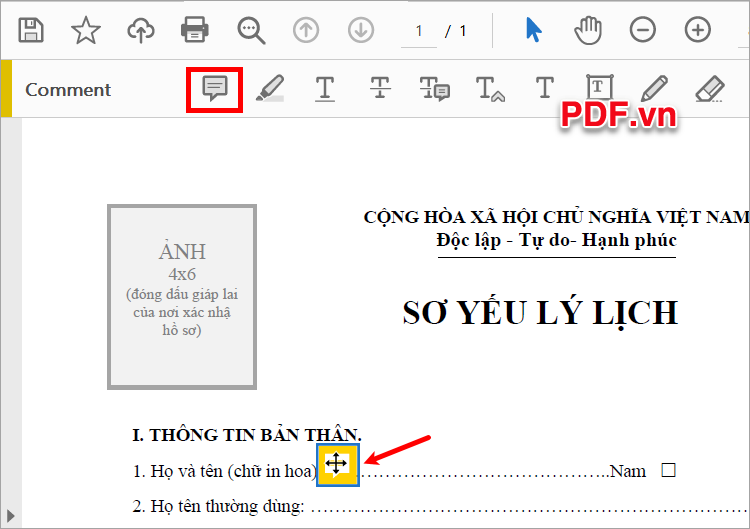Select the Add note to replace text tool
Image resolution: width=750 pixels, height=529 pixels.
coord(435,88)
